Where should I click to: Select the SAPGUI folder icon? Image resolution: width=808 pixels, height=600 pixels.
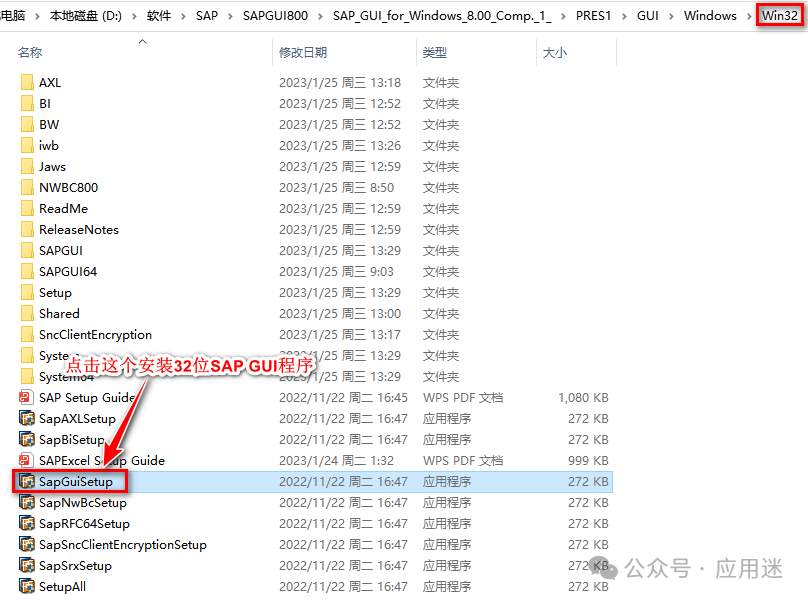coord(27,251)
